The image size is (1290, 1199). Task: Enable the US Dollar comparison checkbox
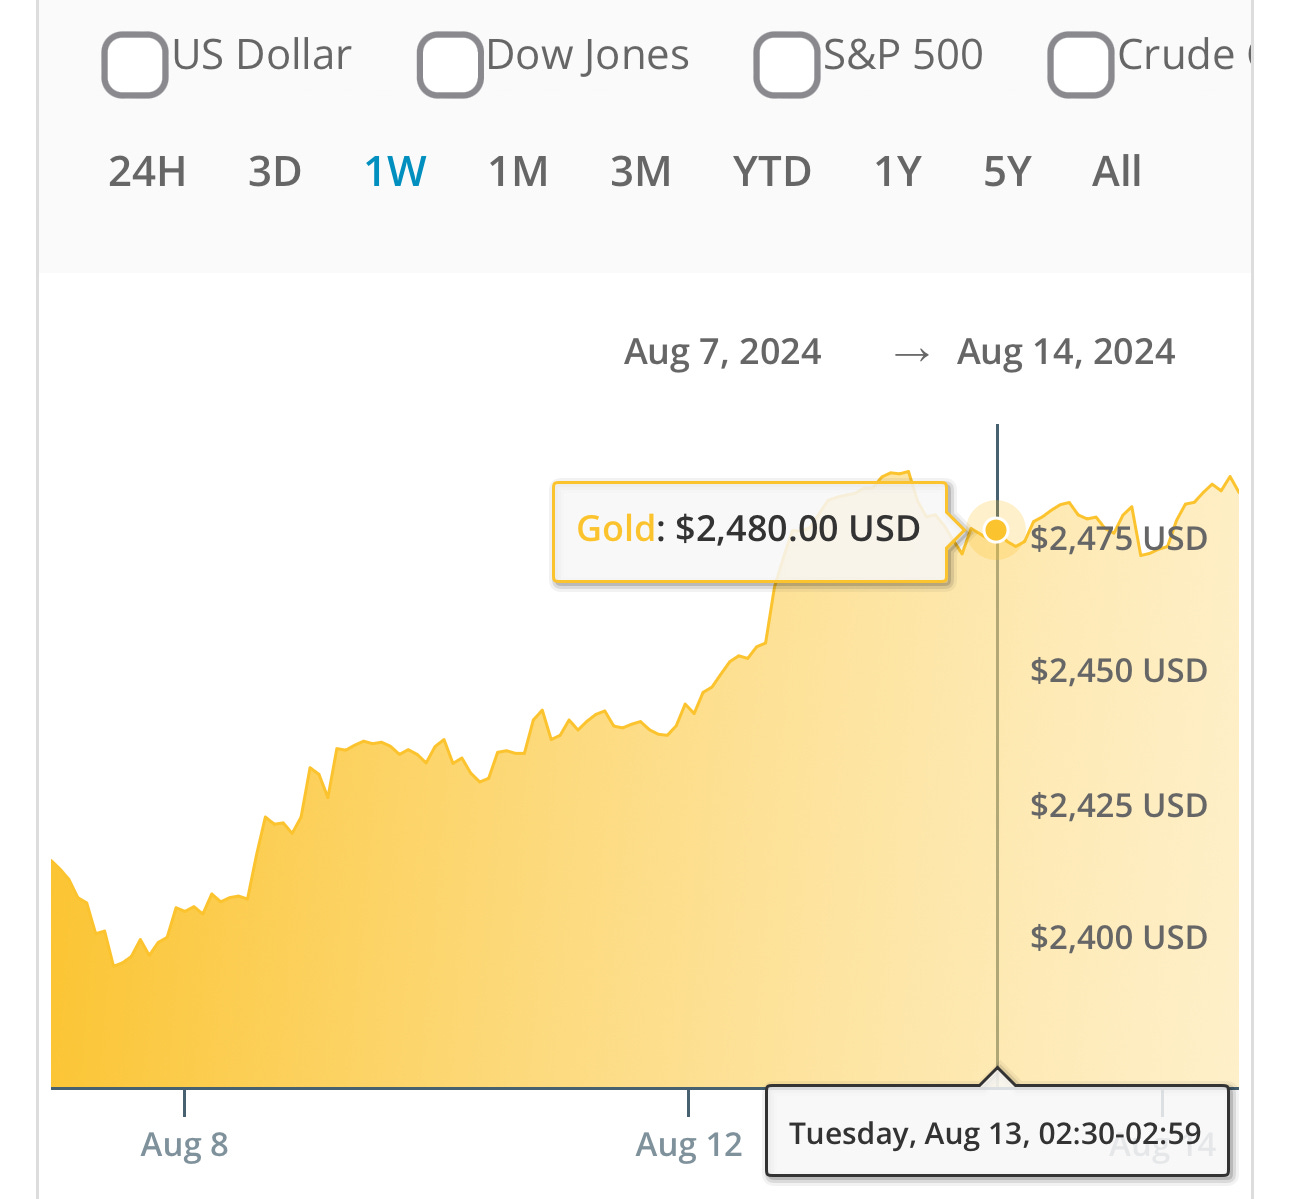point(135,65)
